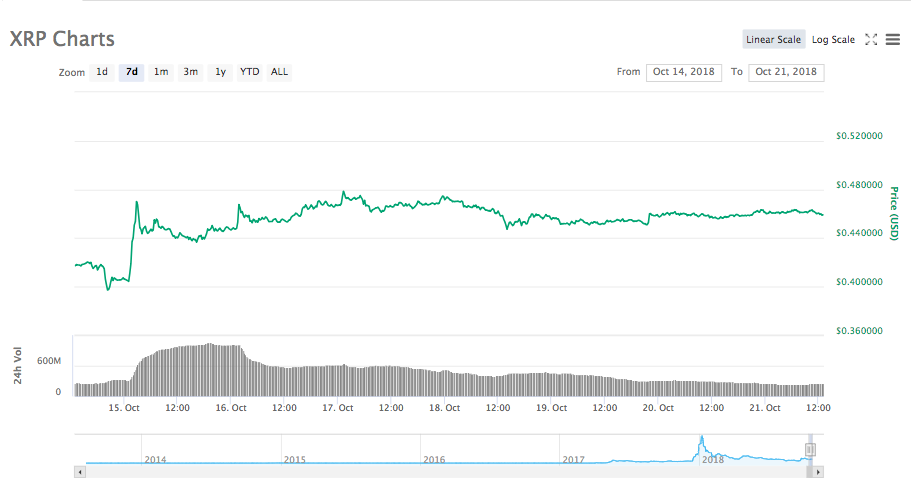
Task: Click the 600M volume axis label
Action: pos(49,361)
